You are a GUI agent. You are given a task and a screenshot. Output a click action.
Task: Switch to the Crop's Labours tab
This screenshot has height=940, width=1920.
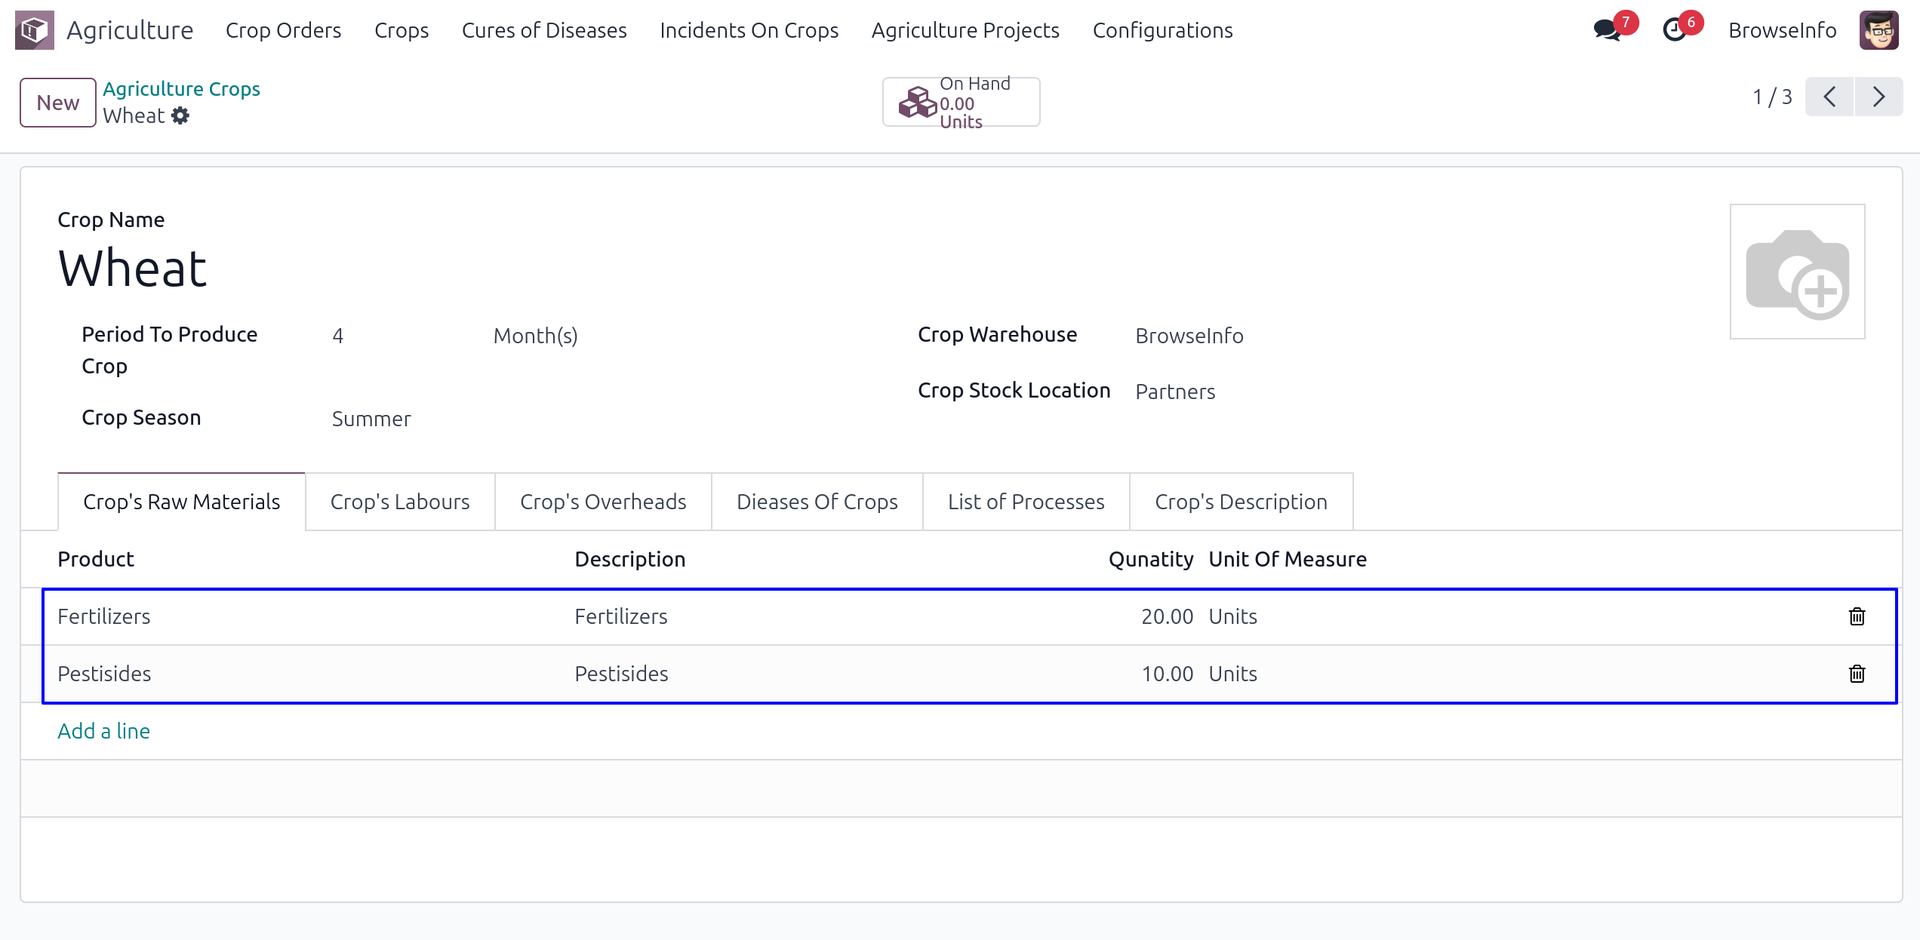click(x=399, y=502)
